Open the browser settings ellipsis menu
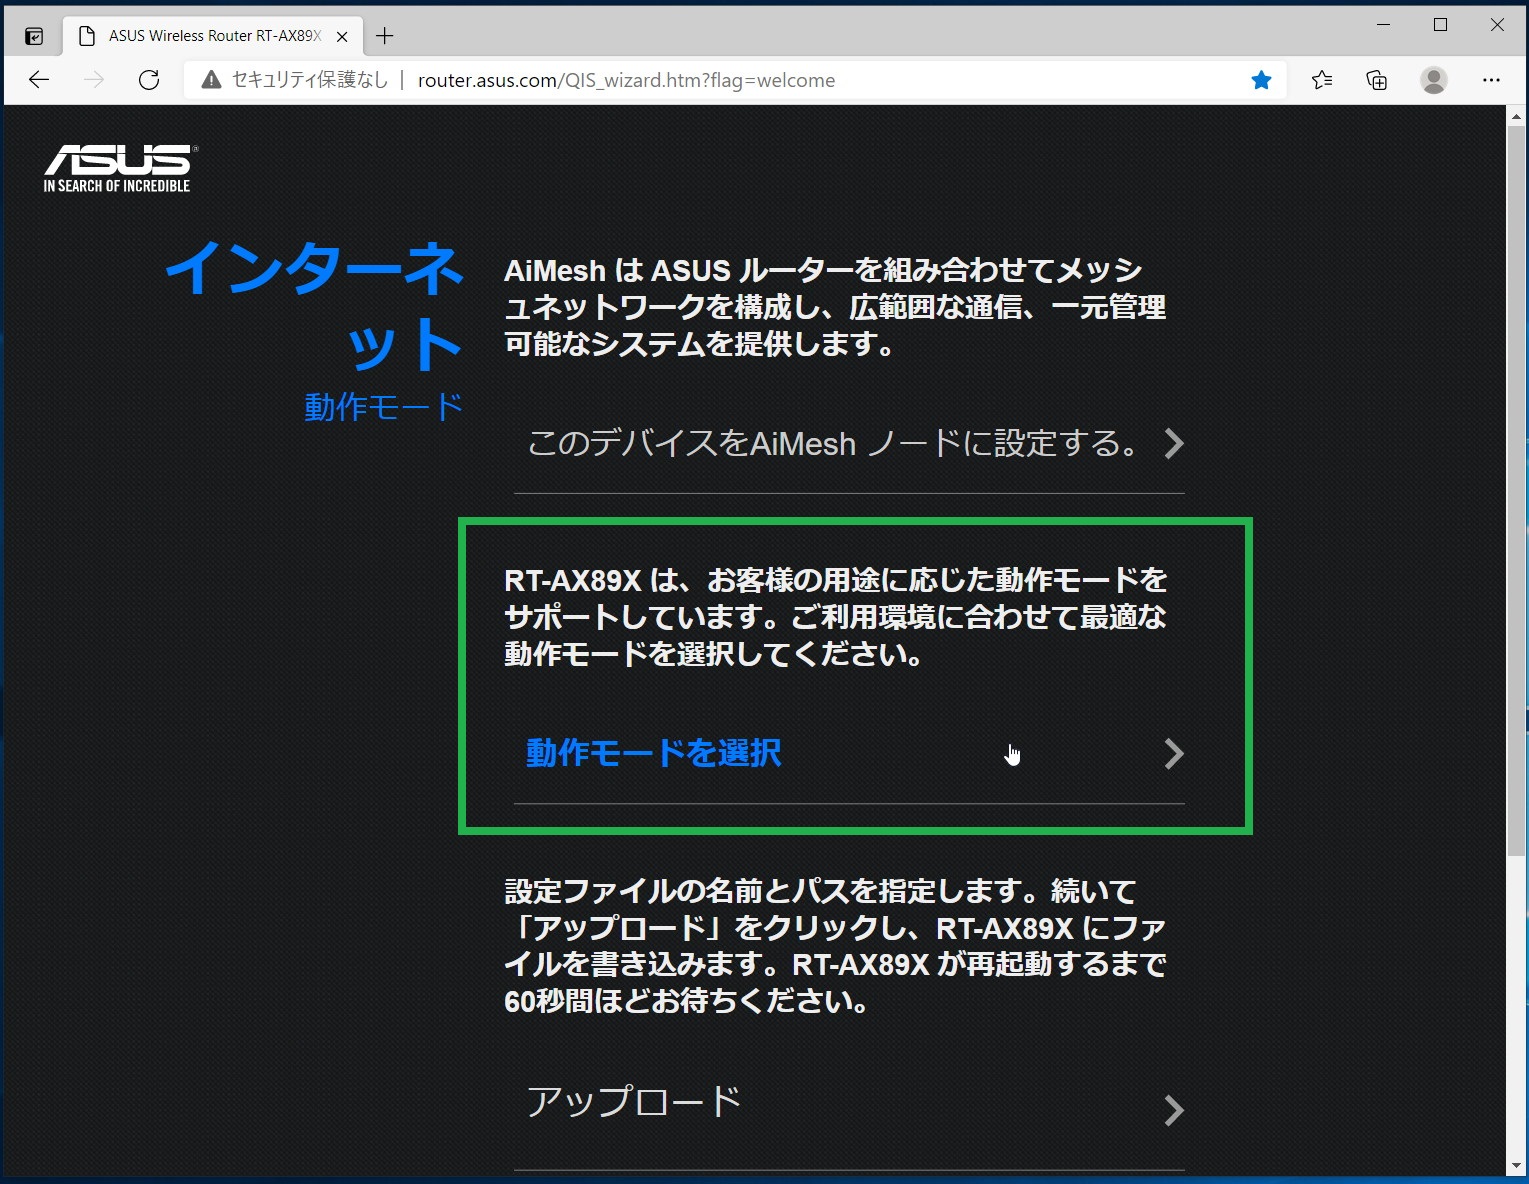Screen dimensions: 1529x1184 pos(1491,80)
